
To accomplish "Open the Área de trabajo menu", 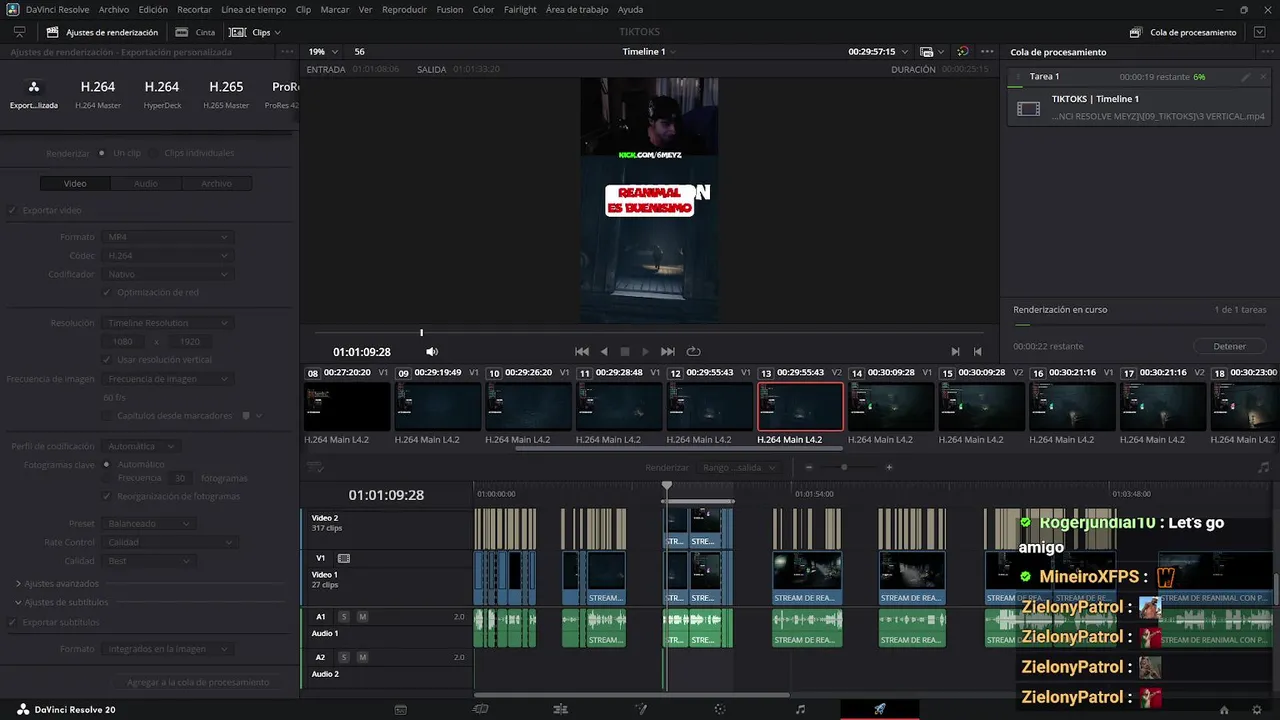I will click(577, 9).
